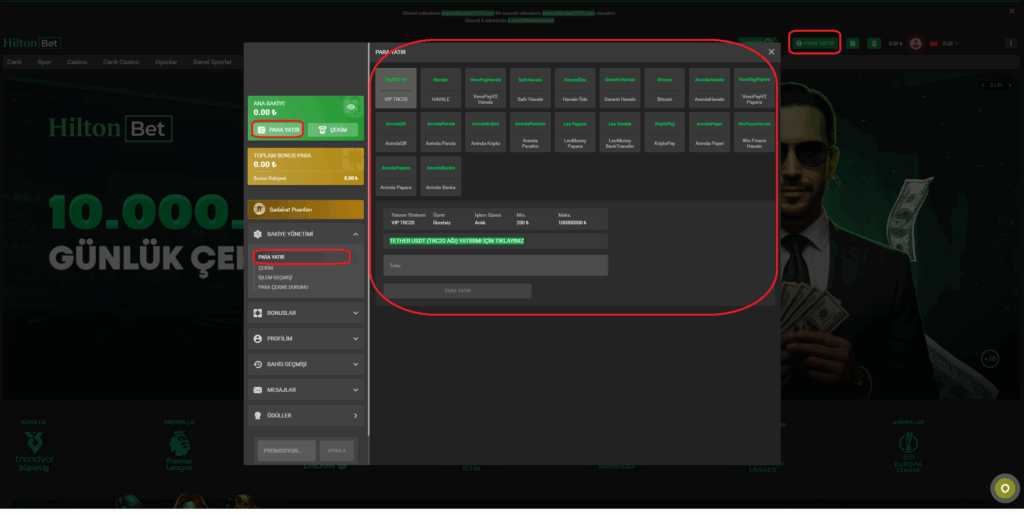Open the Sanal Sporlar navigation tab
1024x514 pixels.
(212, 62)
